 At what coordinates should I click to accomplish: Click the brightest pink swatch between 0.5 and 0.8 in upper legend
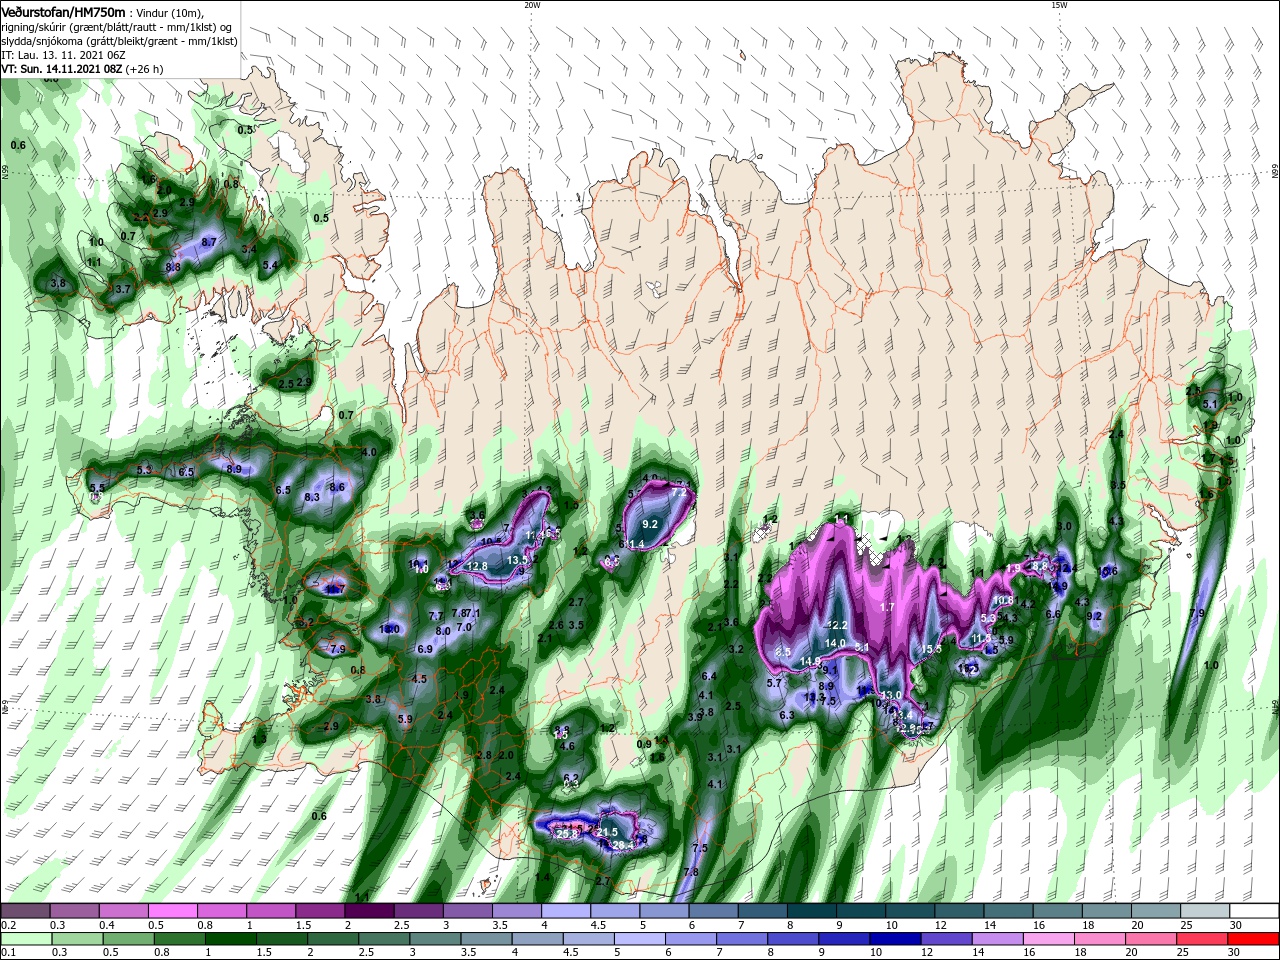(172, 911)
